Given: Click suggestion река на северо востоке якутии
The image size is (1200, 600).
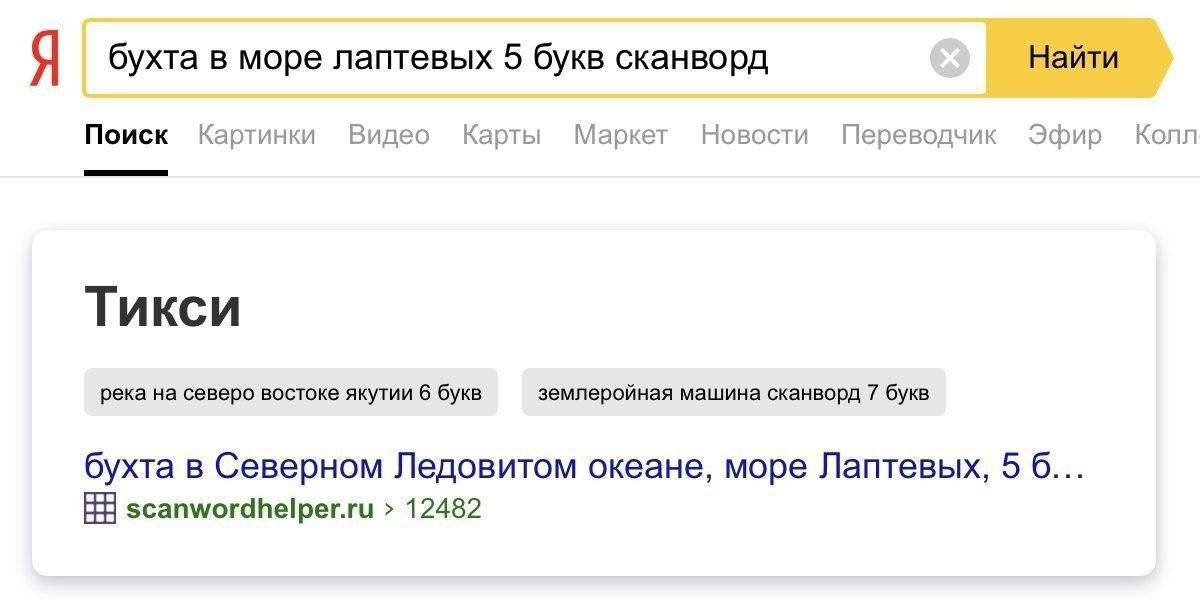Looking at the screenshot, I should (x=291, y=393).
